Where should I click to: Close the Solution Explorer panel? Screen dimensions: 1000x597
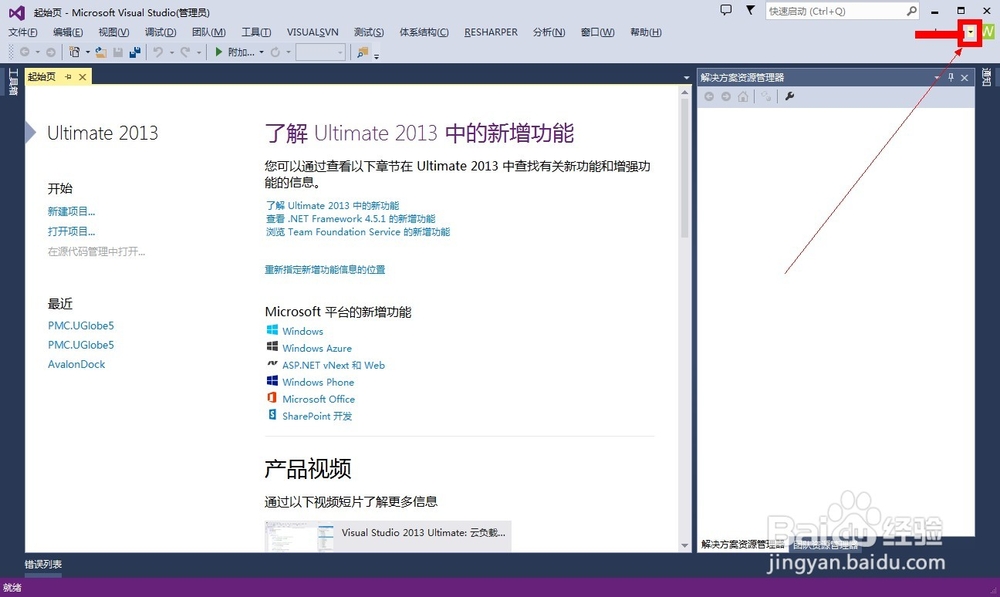[x=964, y=77]
